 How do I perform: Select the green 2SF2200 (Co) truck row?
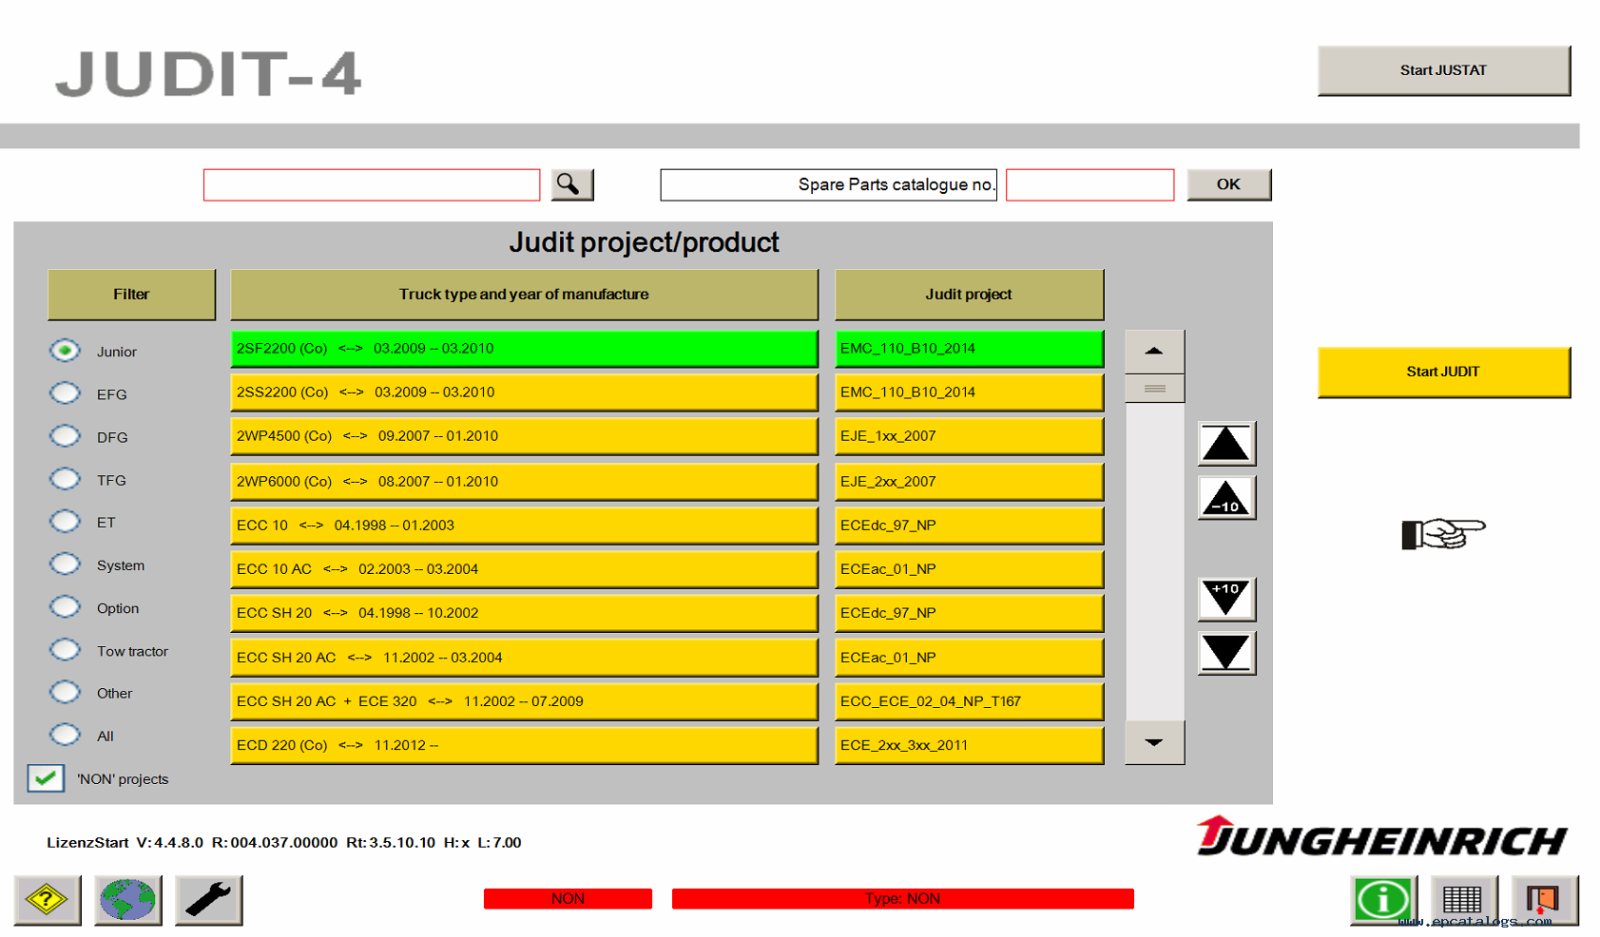524,349
